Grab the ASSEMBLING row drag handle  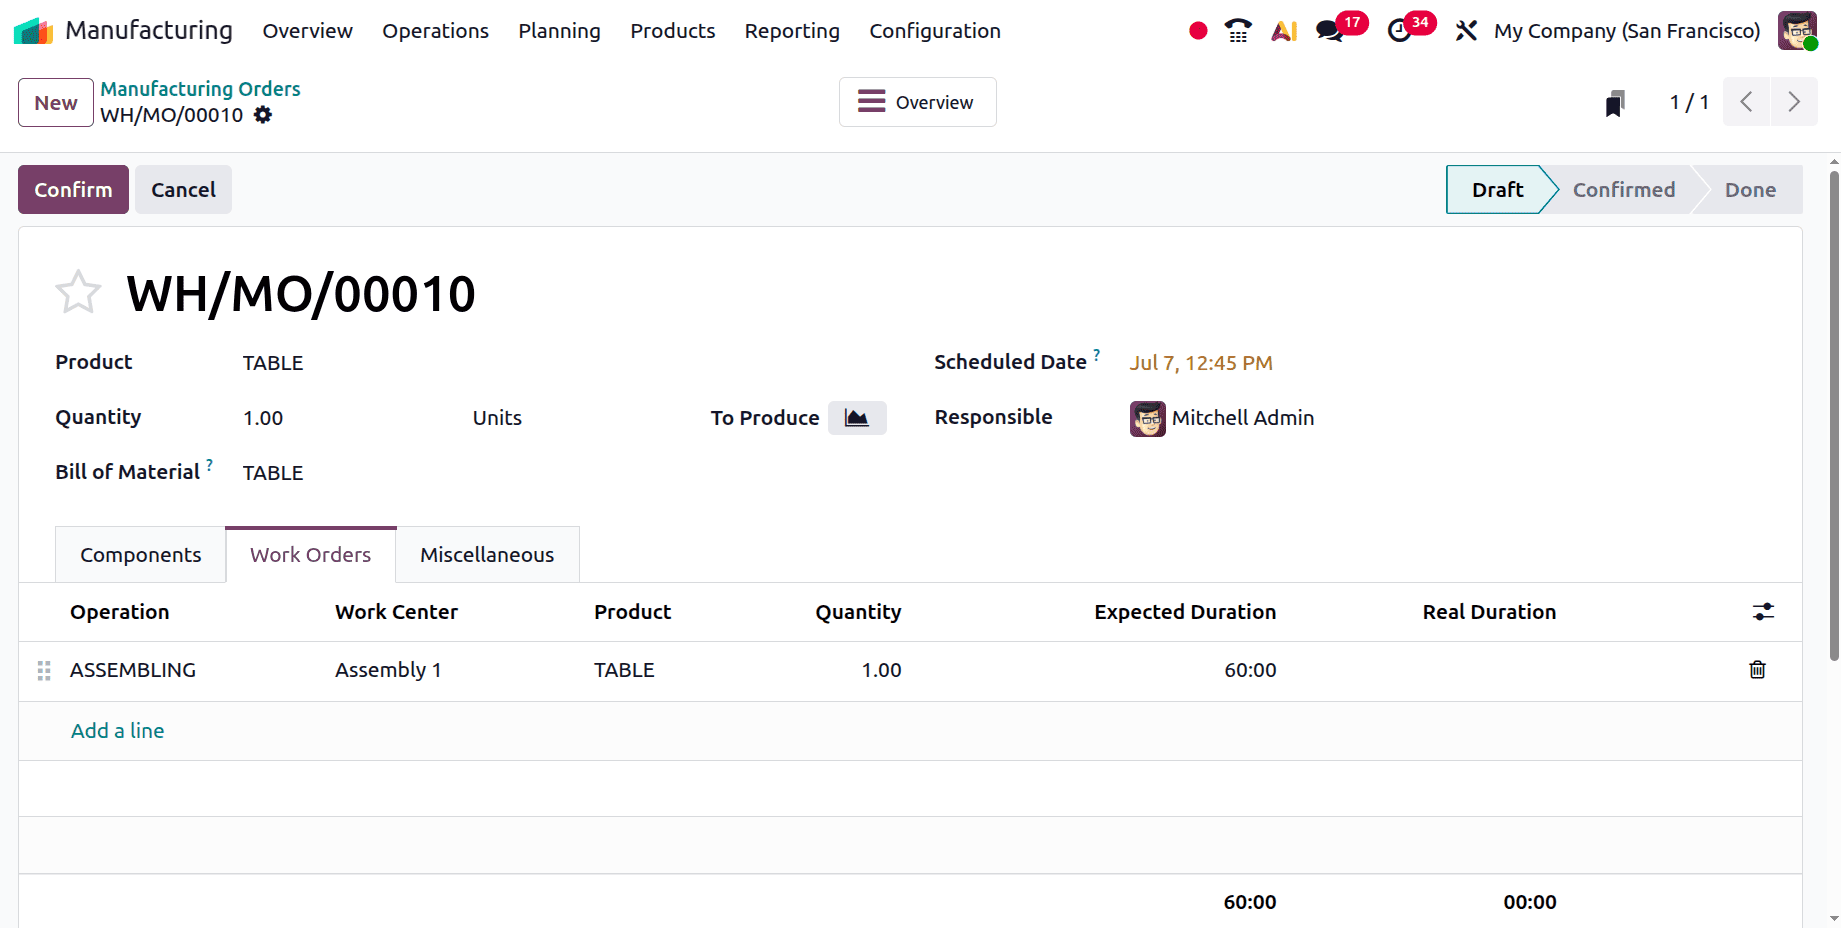[44, 671]
